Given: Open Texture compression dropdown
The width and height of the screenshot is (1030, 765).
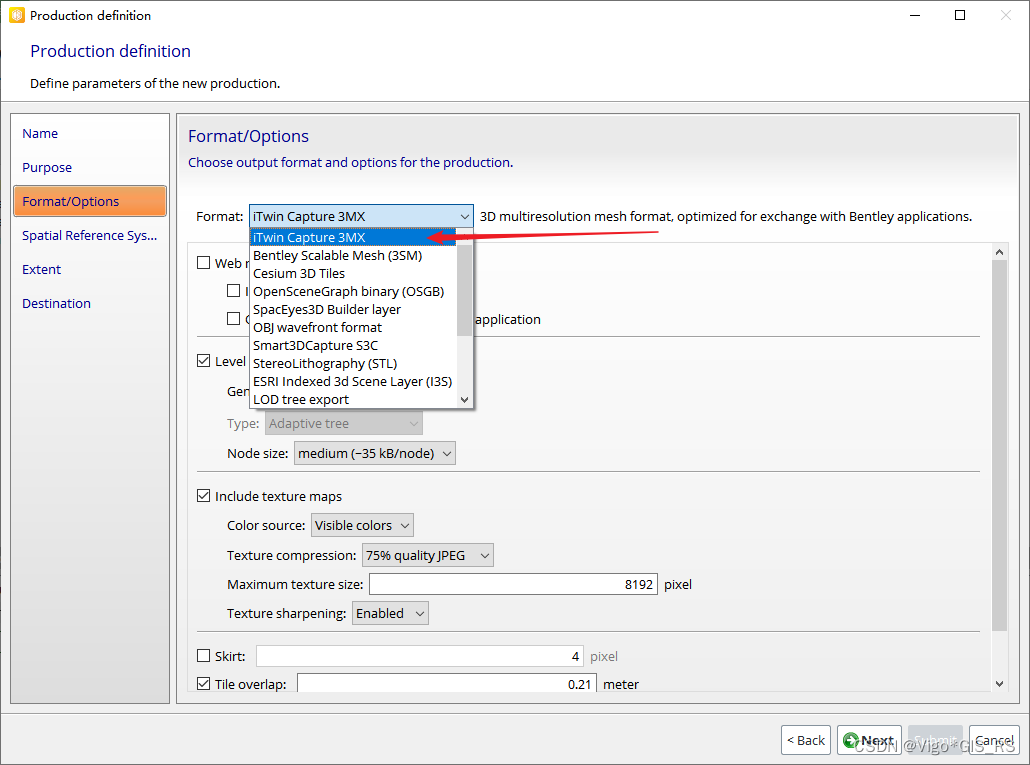Looking at the screenshot, I should point(428,556).
